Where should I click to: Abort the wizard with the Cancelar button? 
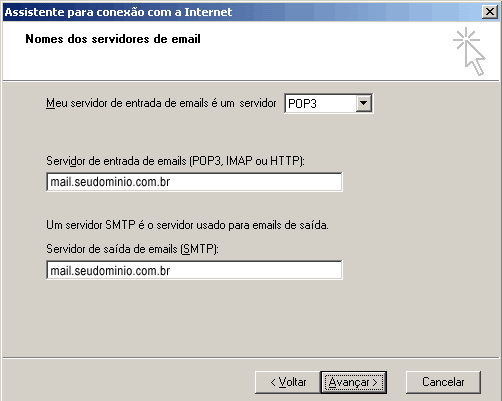click(x=443, y=382)
